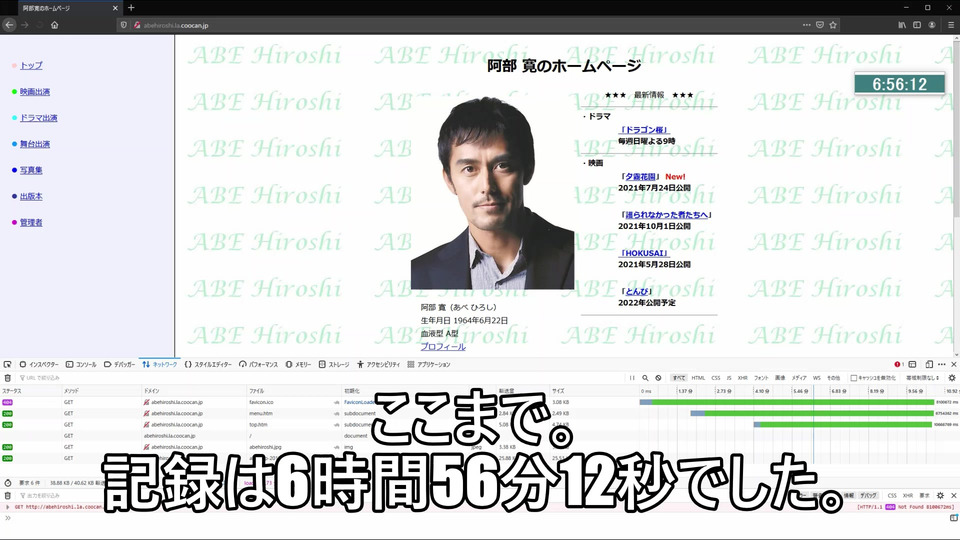Screen dimensions: 960x540
Task: Open devtools three-dot customize menu
Action: click(942, 364)
